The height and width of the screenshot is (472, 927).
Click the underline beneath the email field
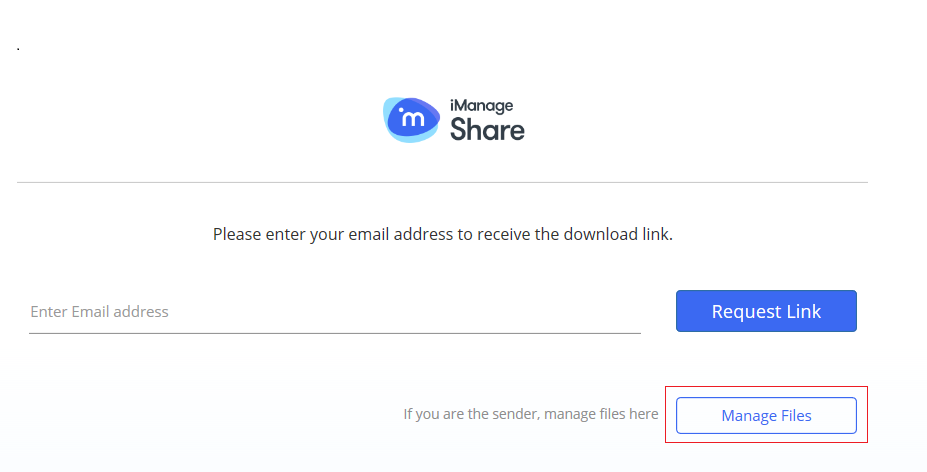[335, 333]
